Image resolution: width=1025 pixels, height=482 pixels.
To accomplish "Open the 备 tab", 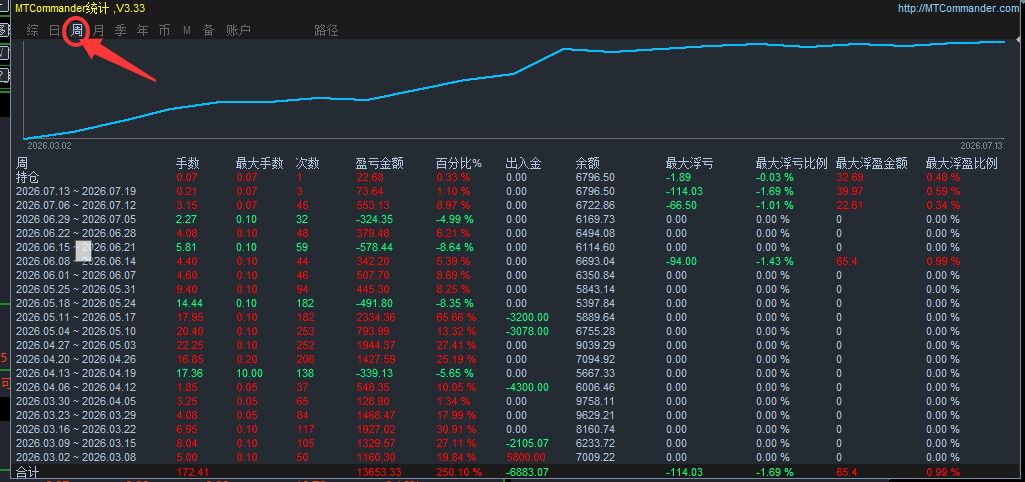I will 209,31.
